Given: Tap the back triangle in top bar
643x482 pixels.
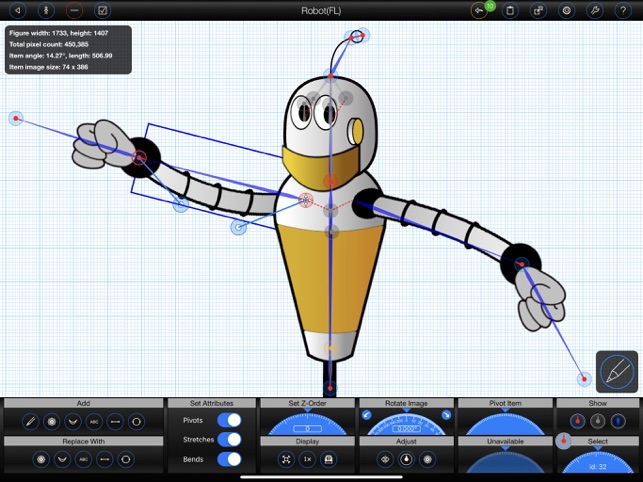Looking at the screenshot, I should [x=18, y=11].
